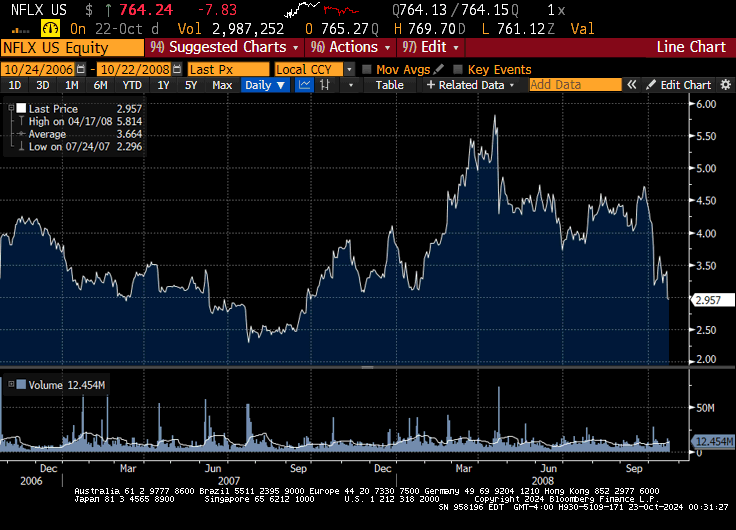Click the Last Price white legend swatch
Screen dimensions: 736x530
point(21,108)
